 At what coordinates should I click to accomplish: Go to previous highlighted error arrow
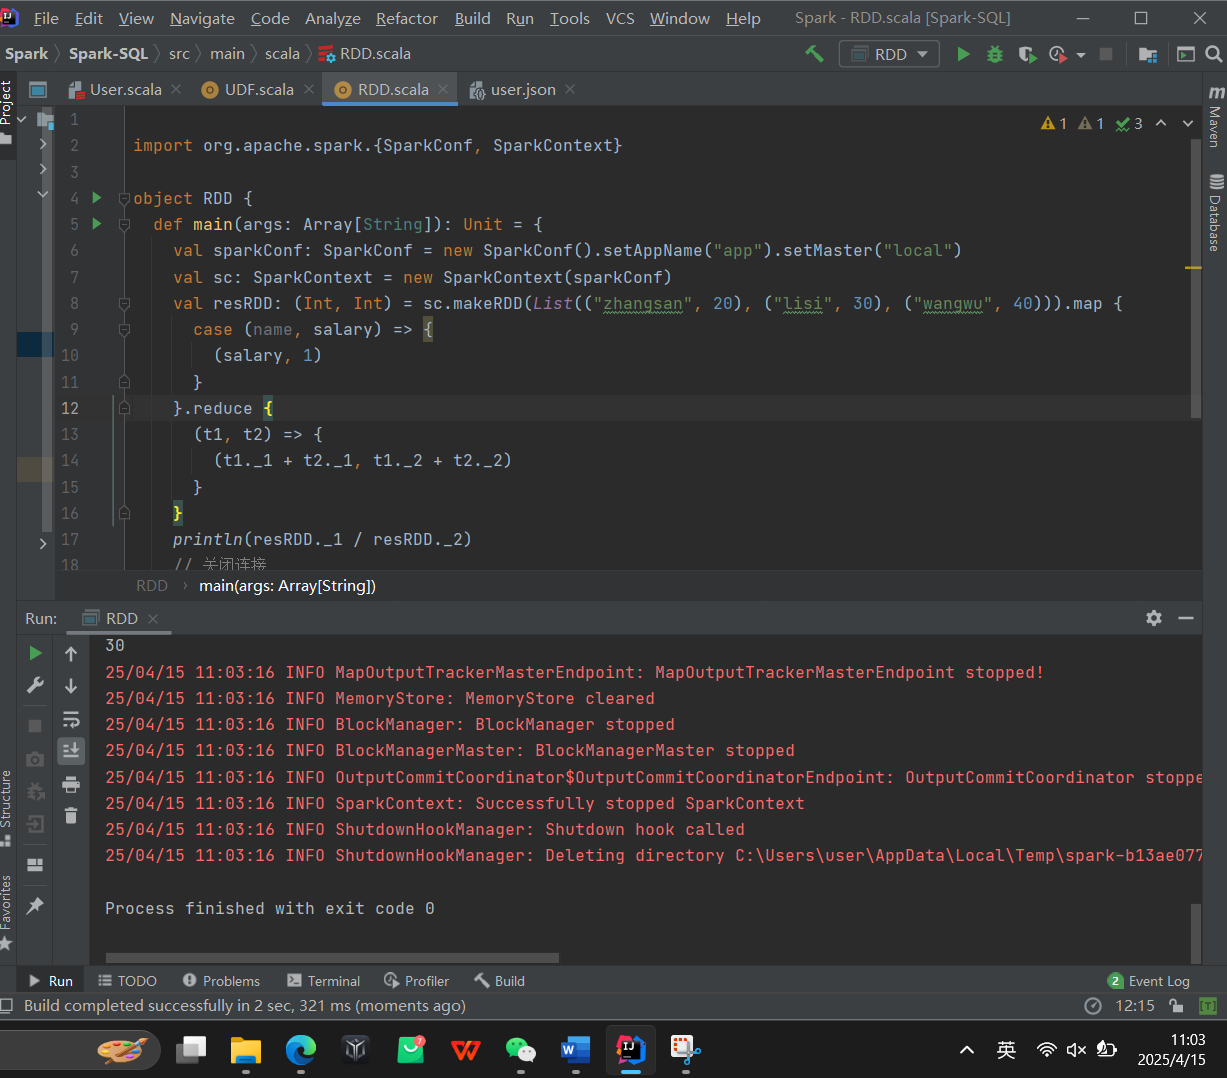[x=1161, y=123]
